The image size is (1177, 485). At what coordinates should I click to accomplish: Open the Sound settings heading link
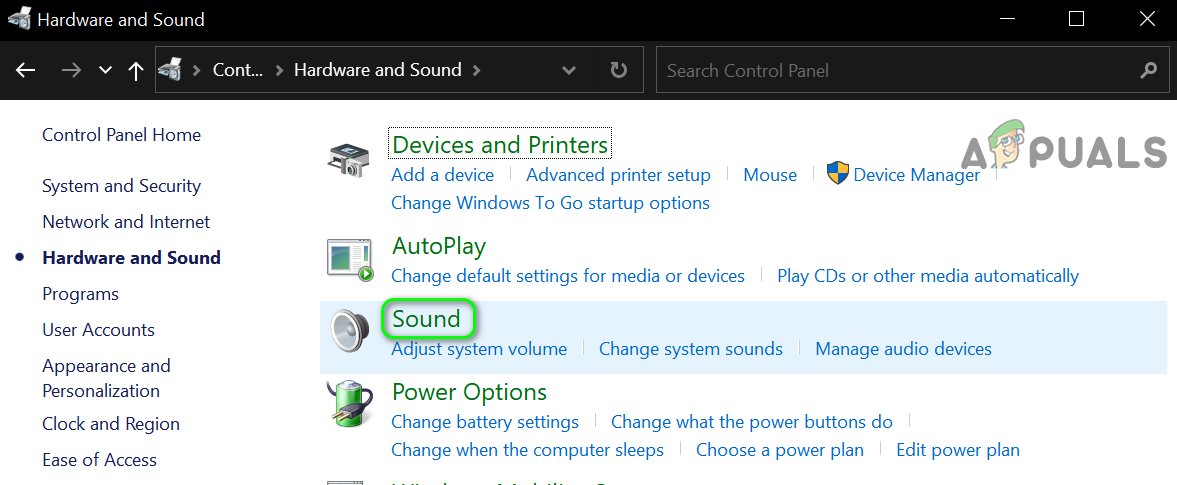point(426,320)
